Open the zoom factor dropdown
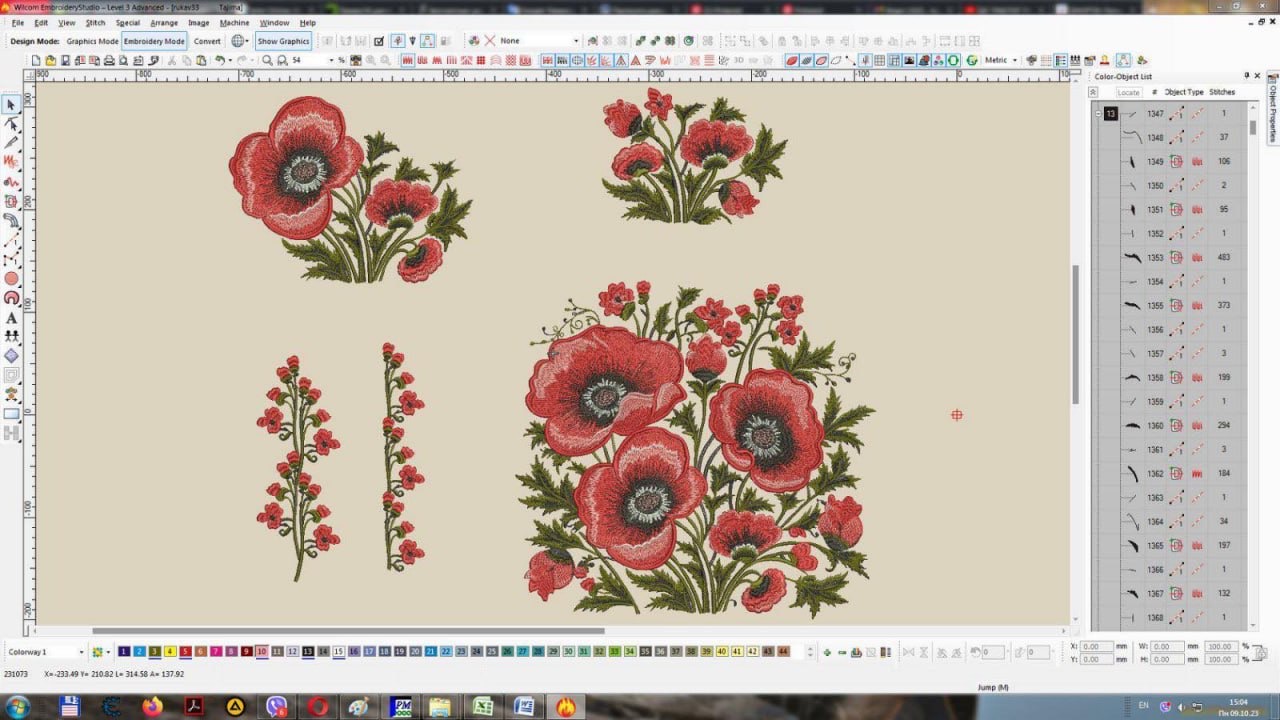Viewport: 1280px width, 720px height. point(330,60)
